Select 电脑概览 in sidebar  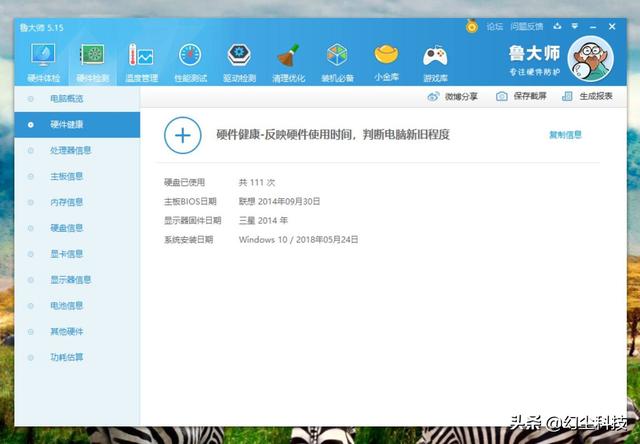[77, 99]
